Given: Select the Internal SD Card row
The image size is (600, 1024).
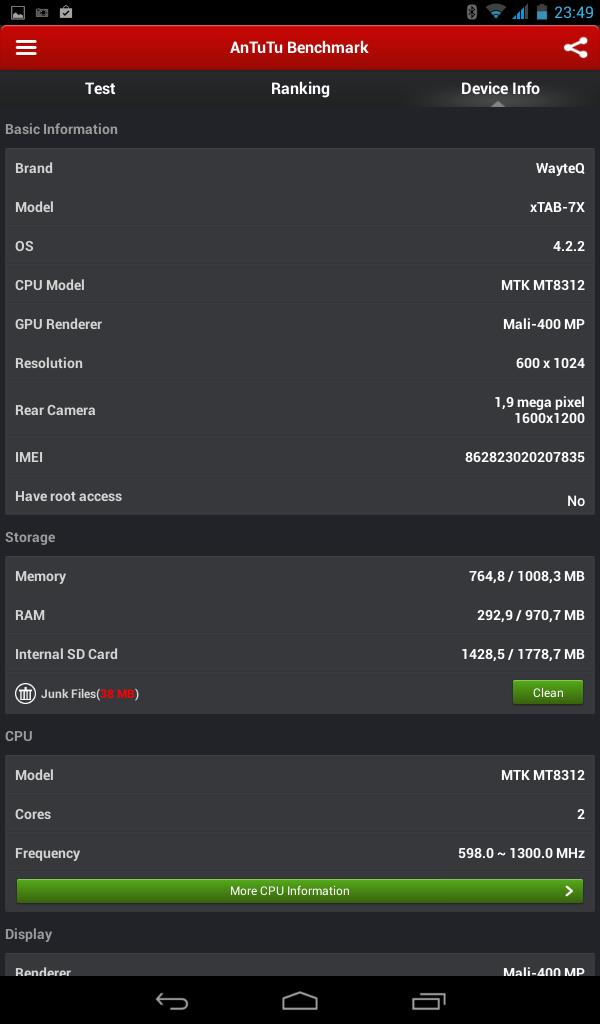Looking at the screenshot, I should [x=299, y=653].
